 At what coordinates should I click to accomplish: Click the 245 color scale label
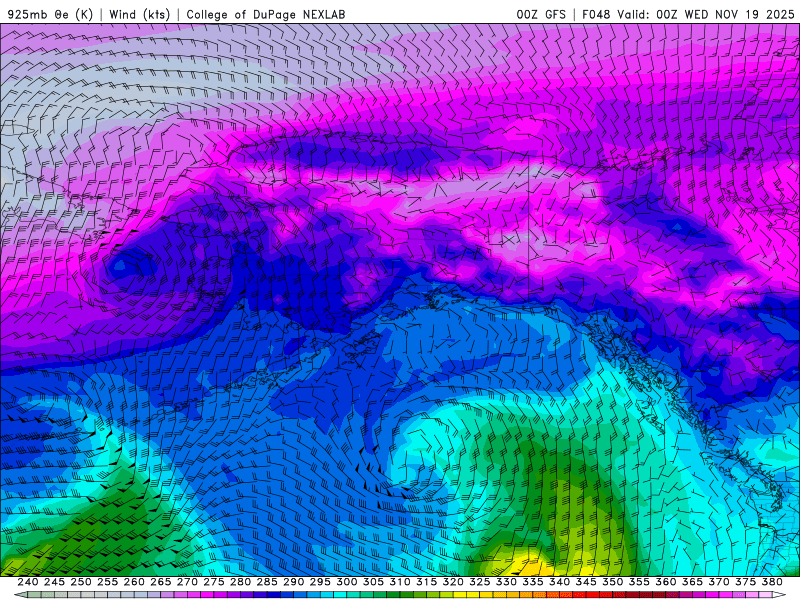(x=54, y=582)
